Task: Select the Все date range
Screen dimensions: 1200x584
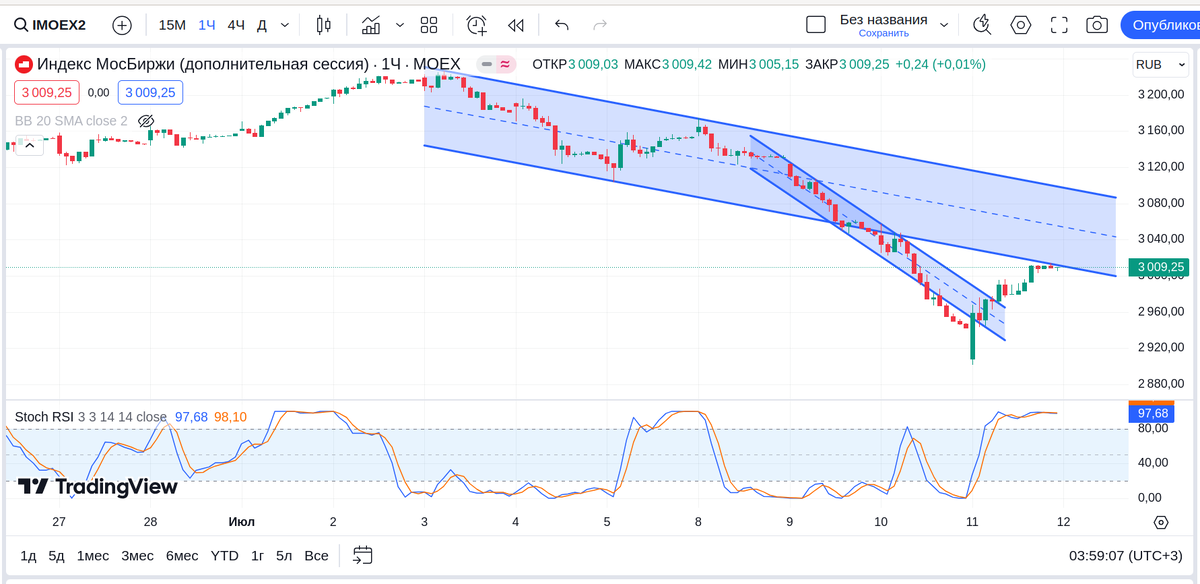Action: point(316,555)
